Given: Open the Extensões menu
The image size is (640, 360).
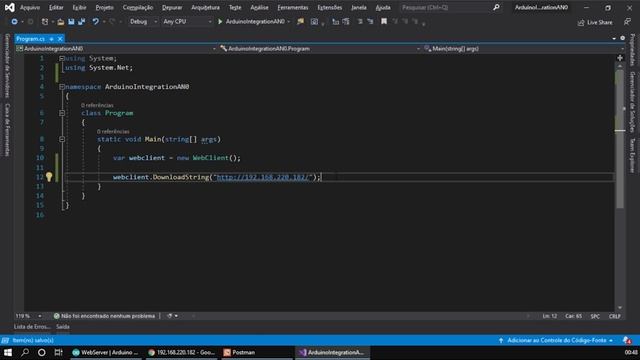Looking at the screenshot, I should (329, 7).
